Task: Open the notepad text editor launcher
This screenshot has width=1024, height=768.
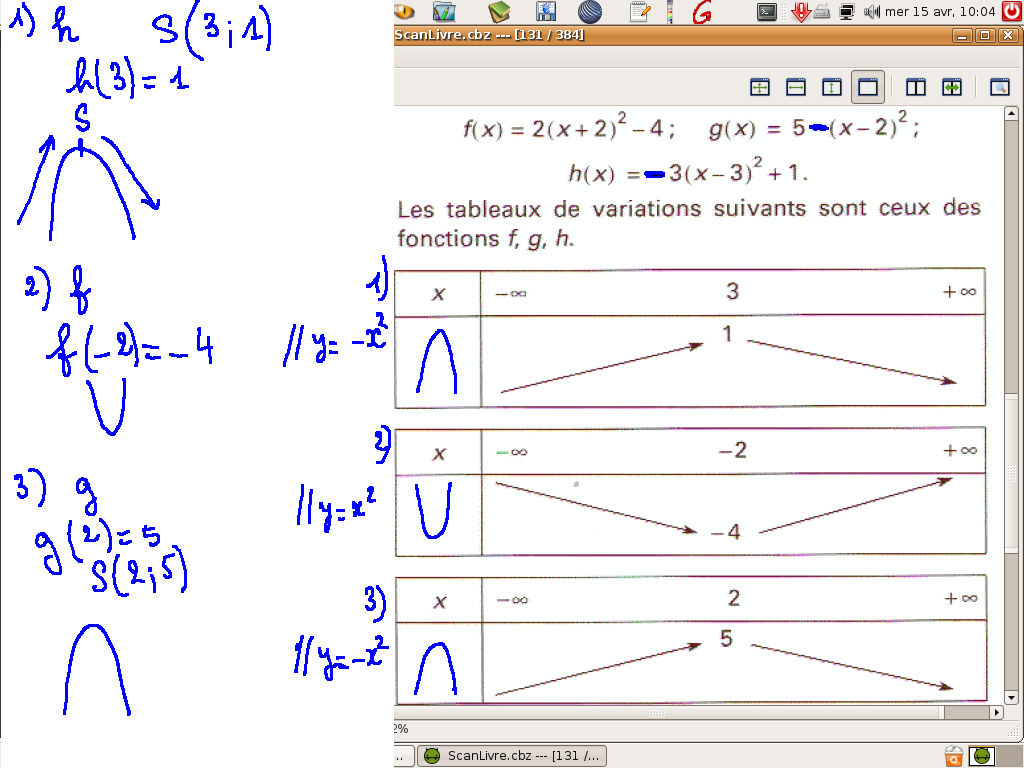Action: point(638,12)
